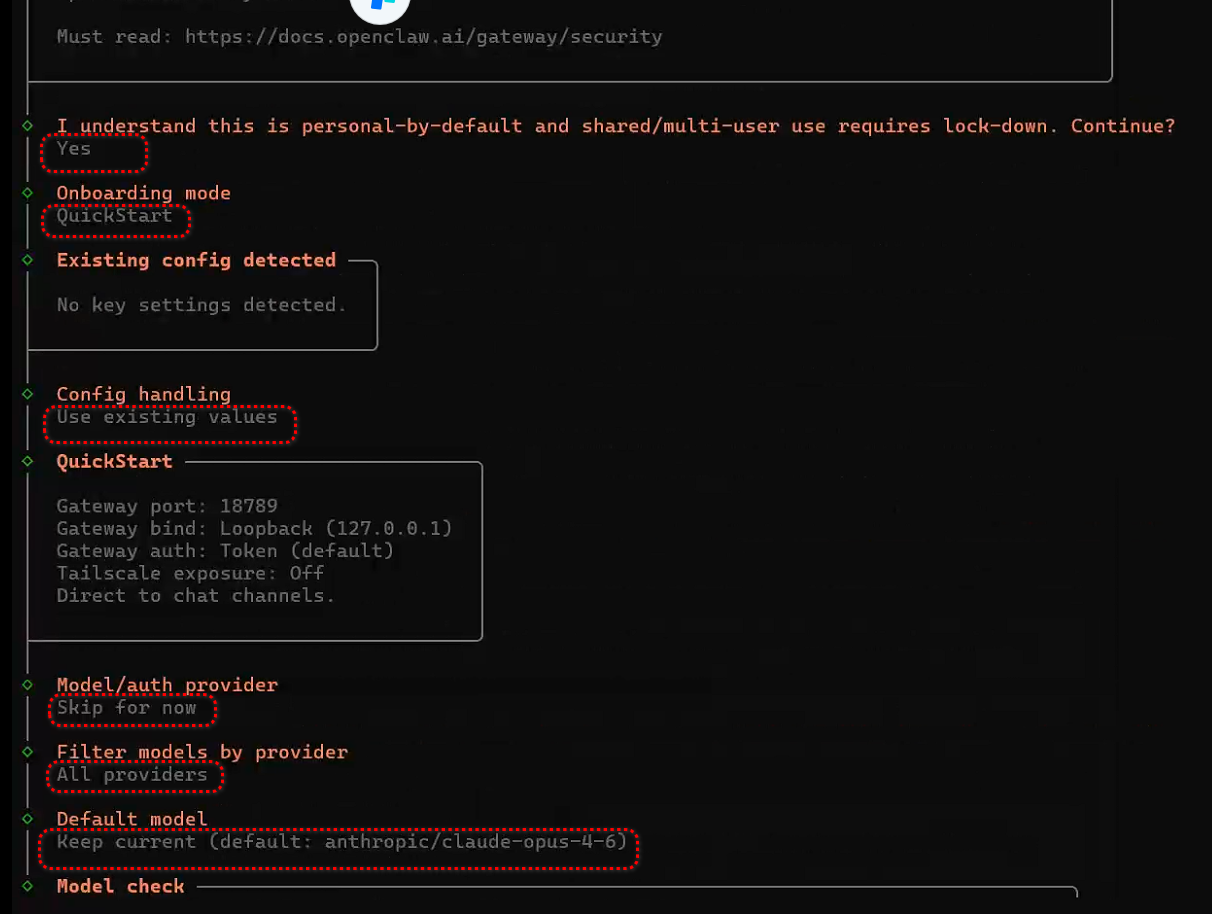Open the docs.openclaw.ai gateway security link
The image size is (1212, 914).
[423, 37]
